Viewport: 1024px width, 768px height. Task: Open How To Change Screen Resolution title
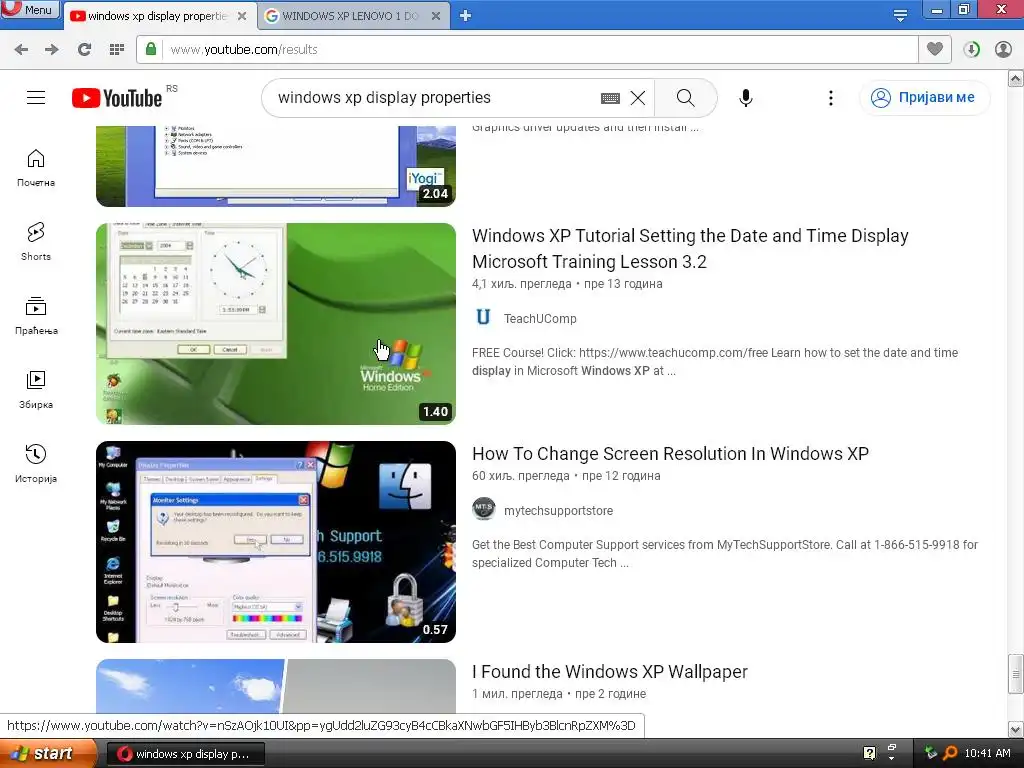click(670, 454)
